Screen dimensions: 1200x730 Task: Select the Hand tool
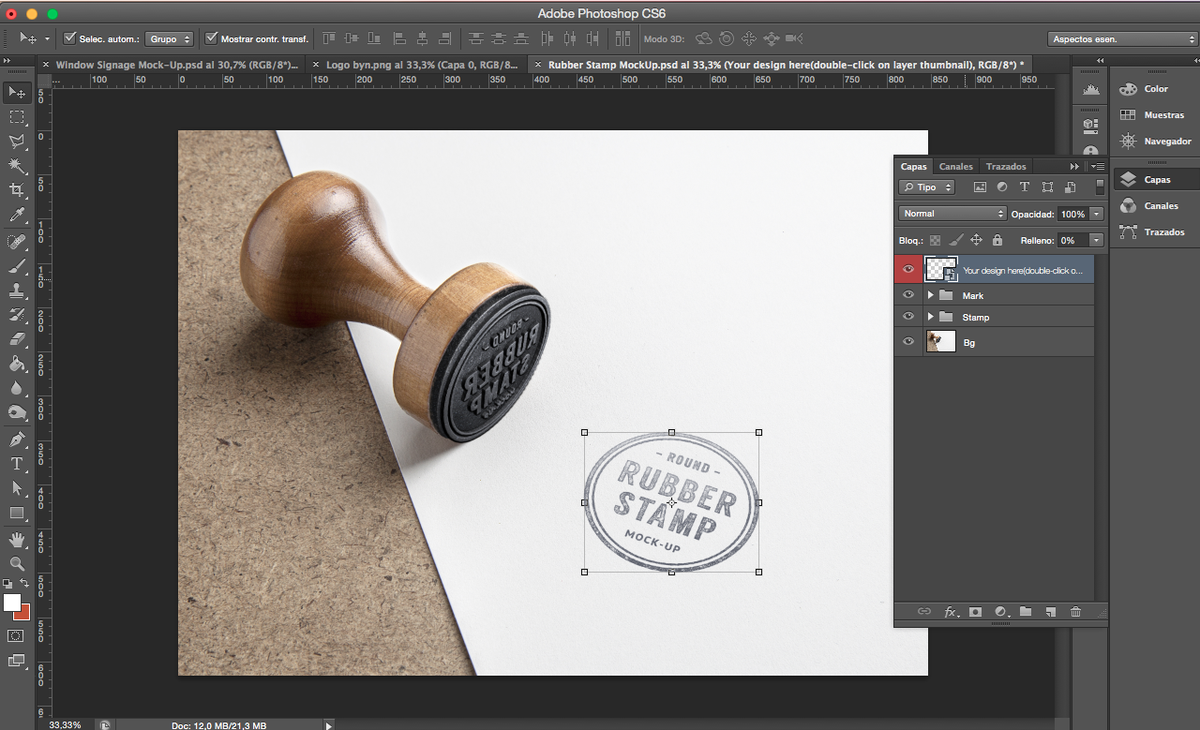point(17,539)
